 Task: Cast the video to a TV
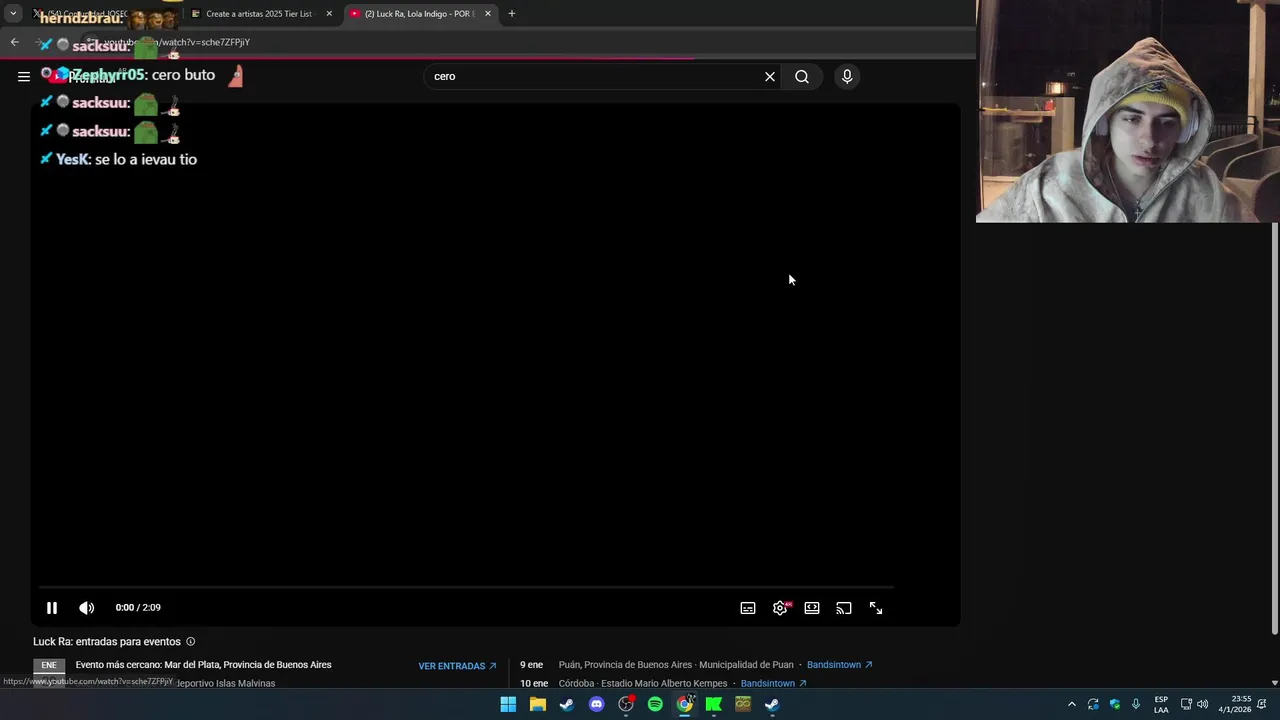click(x=844, y=608)
